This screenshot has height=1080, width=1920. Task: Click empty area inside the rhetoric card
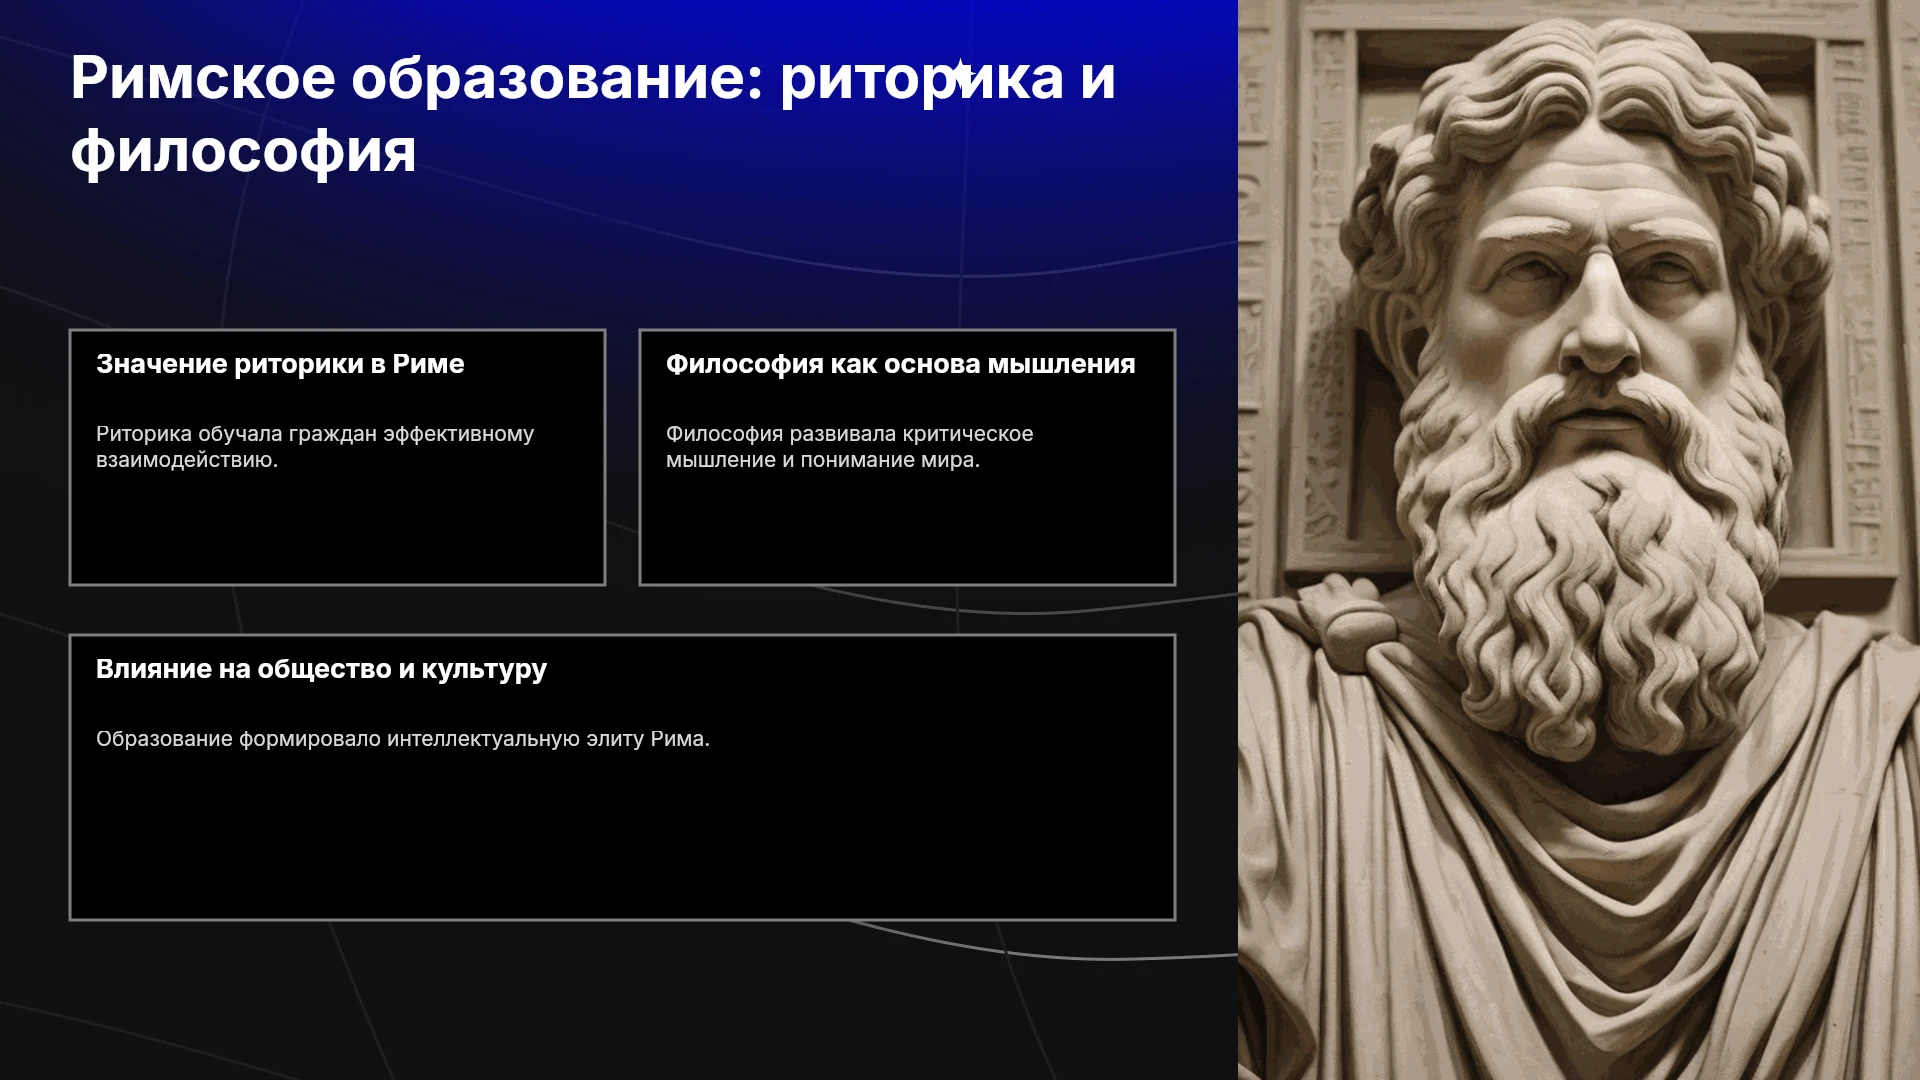point(337,530)
